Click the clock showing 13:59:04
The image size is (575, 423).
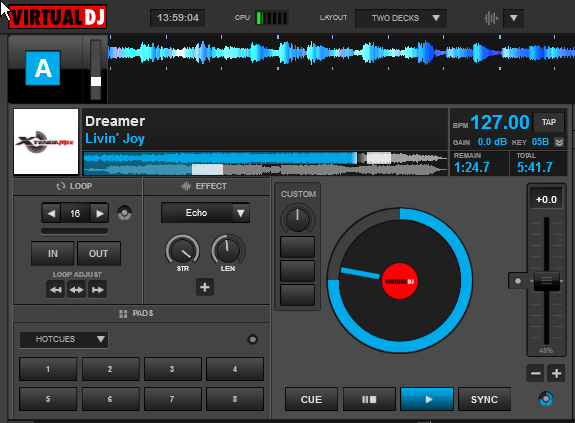(x=177, y=18)
